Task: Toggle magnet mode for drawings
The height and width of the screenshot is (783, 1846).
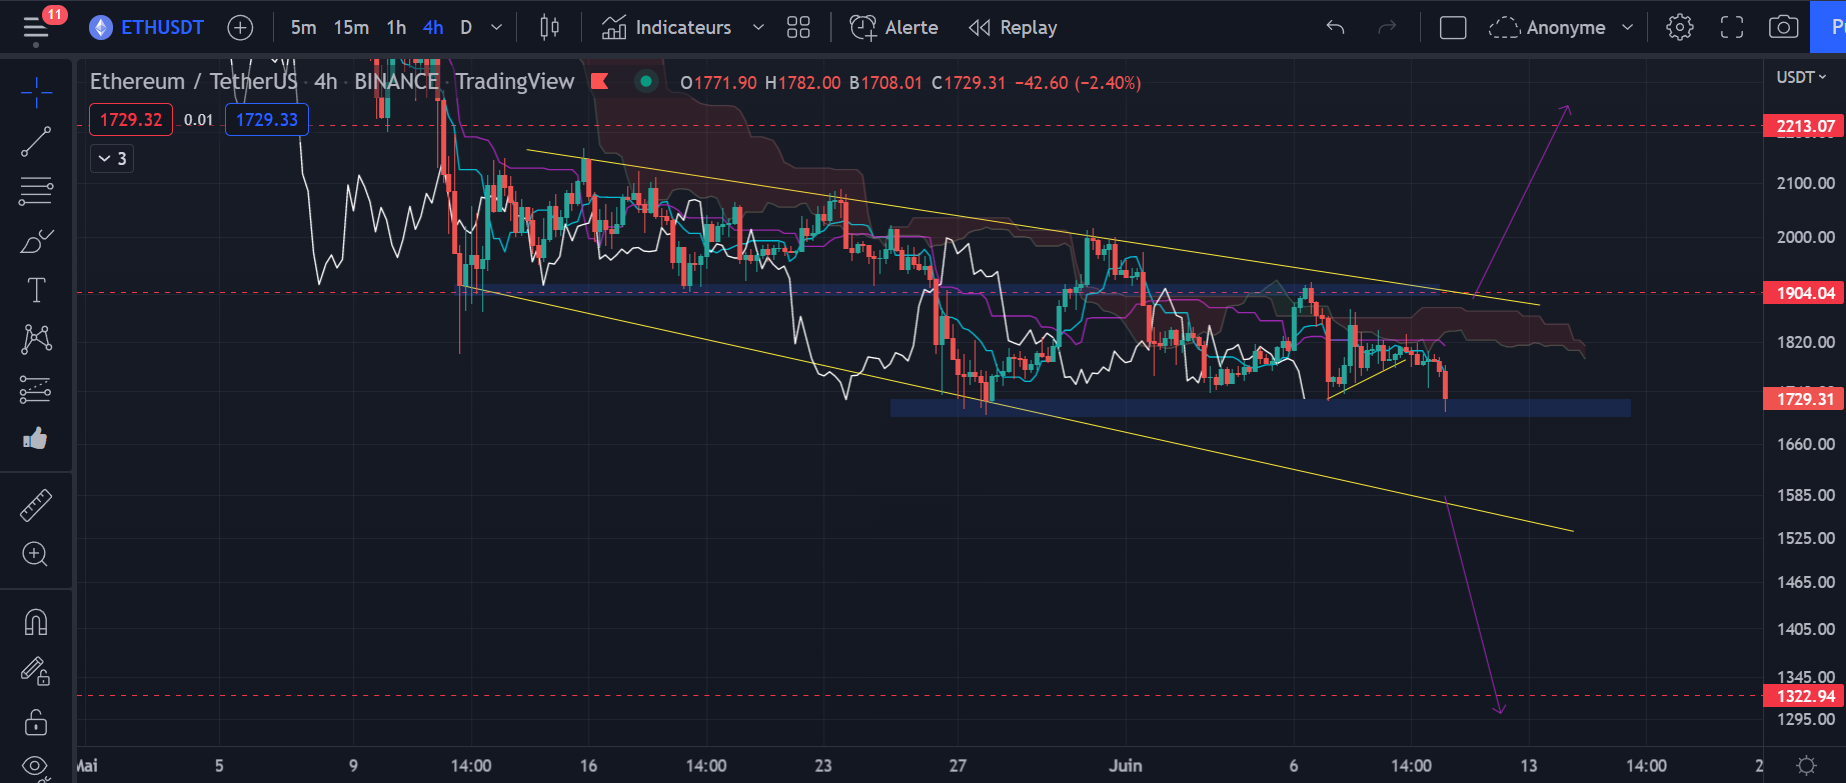Action: 36,623
